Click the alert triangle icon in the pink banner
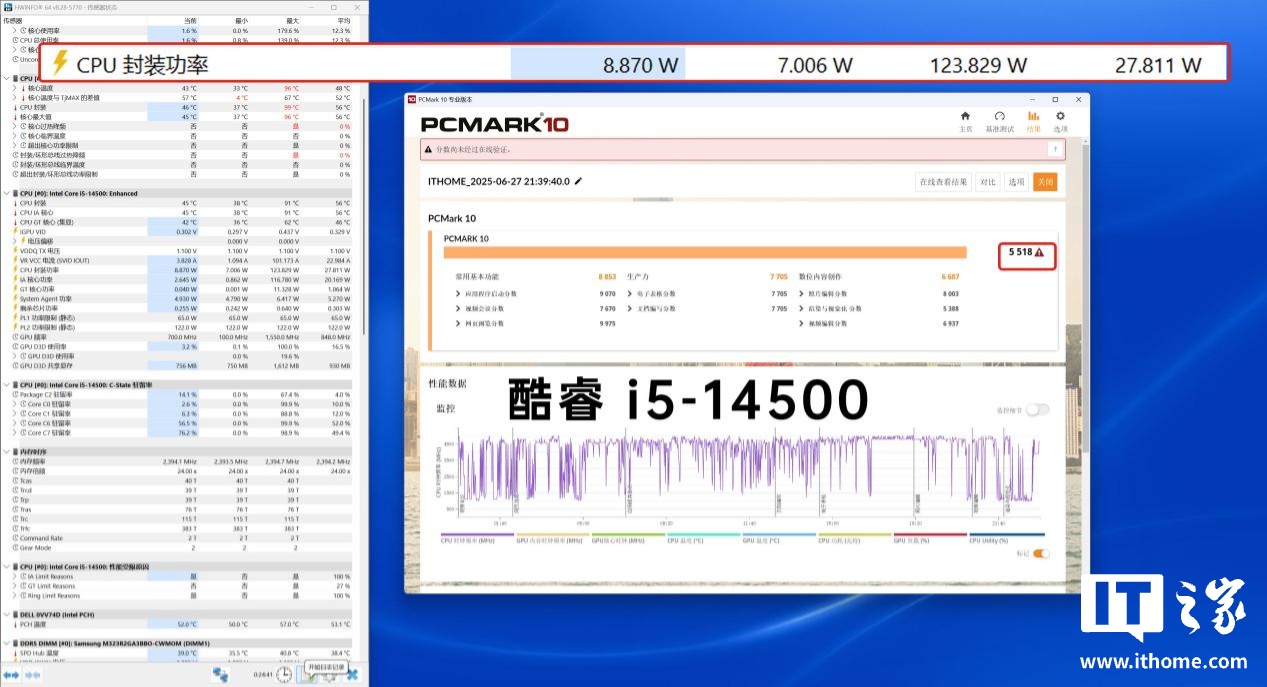 pyautogui.click(x=430, y=149)
